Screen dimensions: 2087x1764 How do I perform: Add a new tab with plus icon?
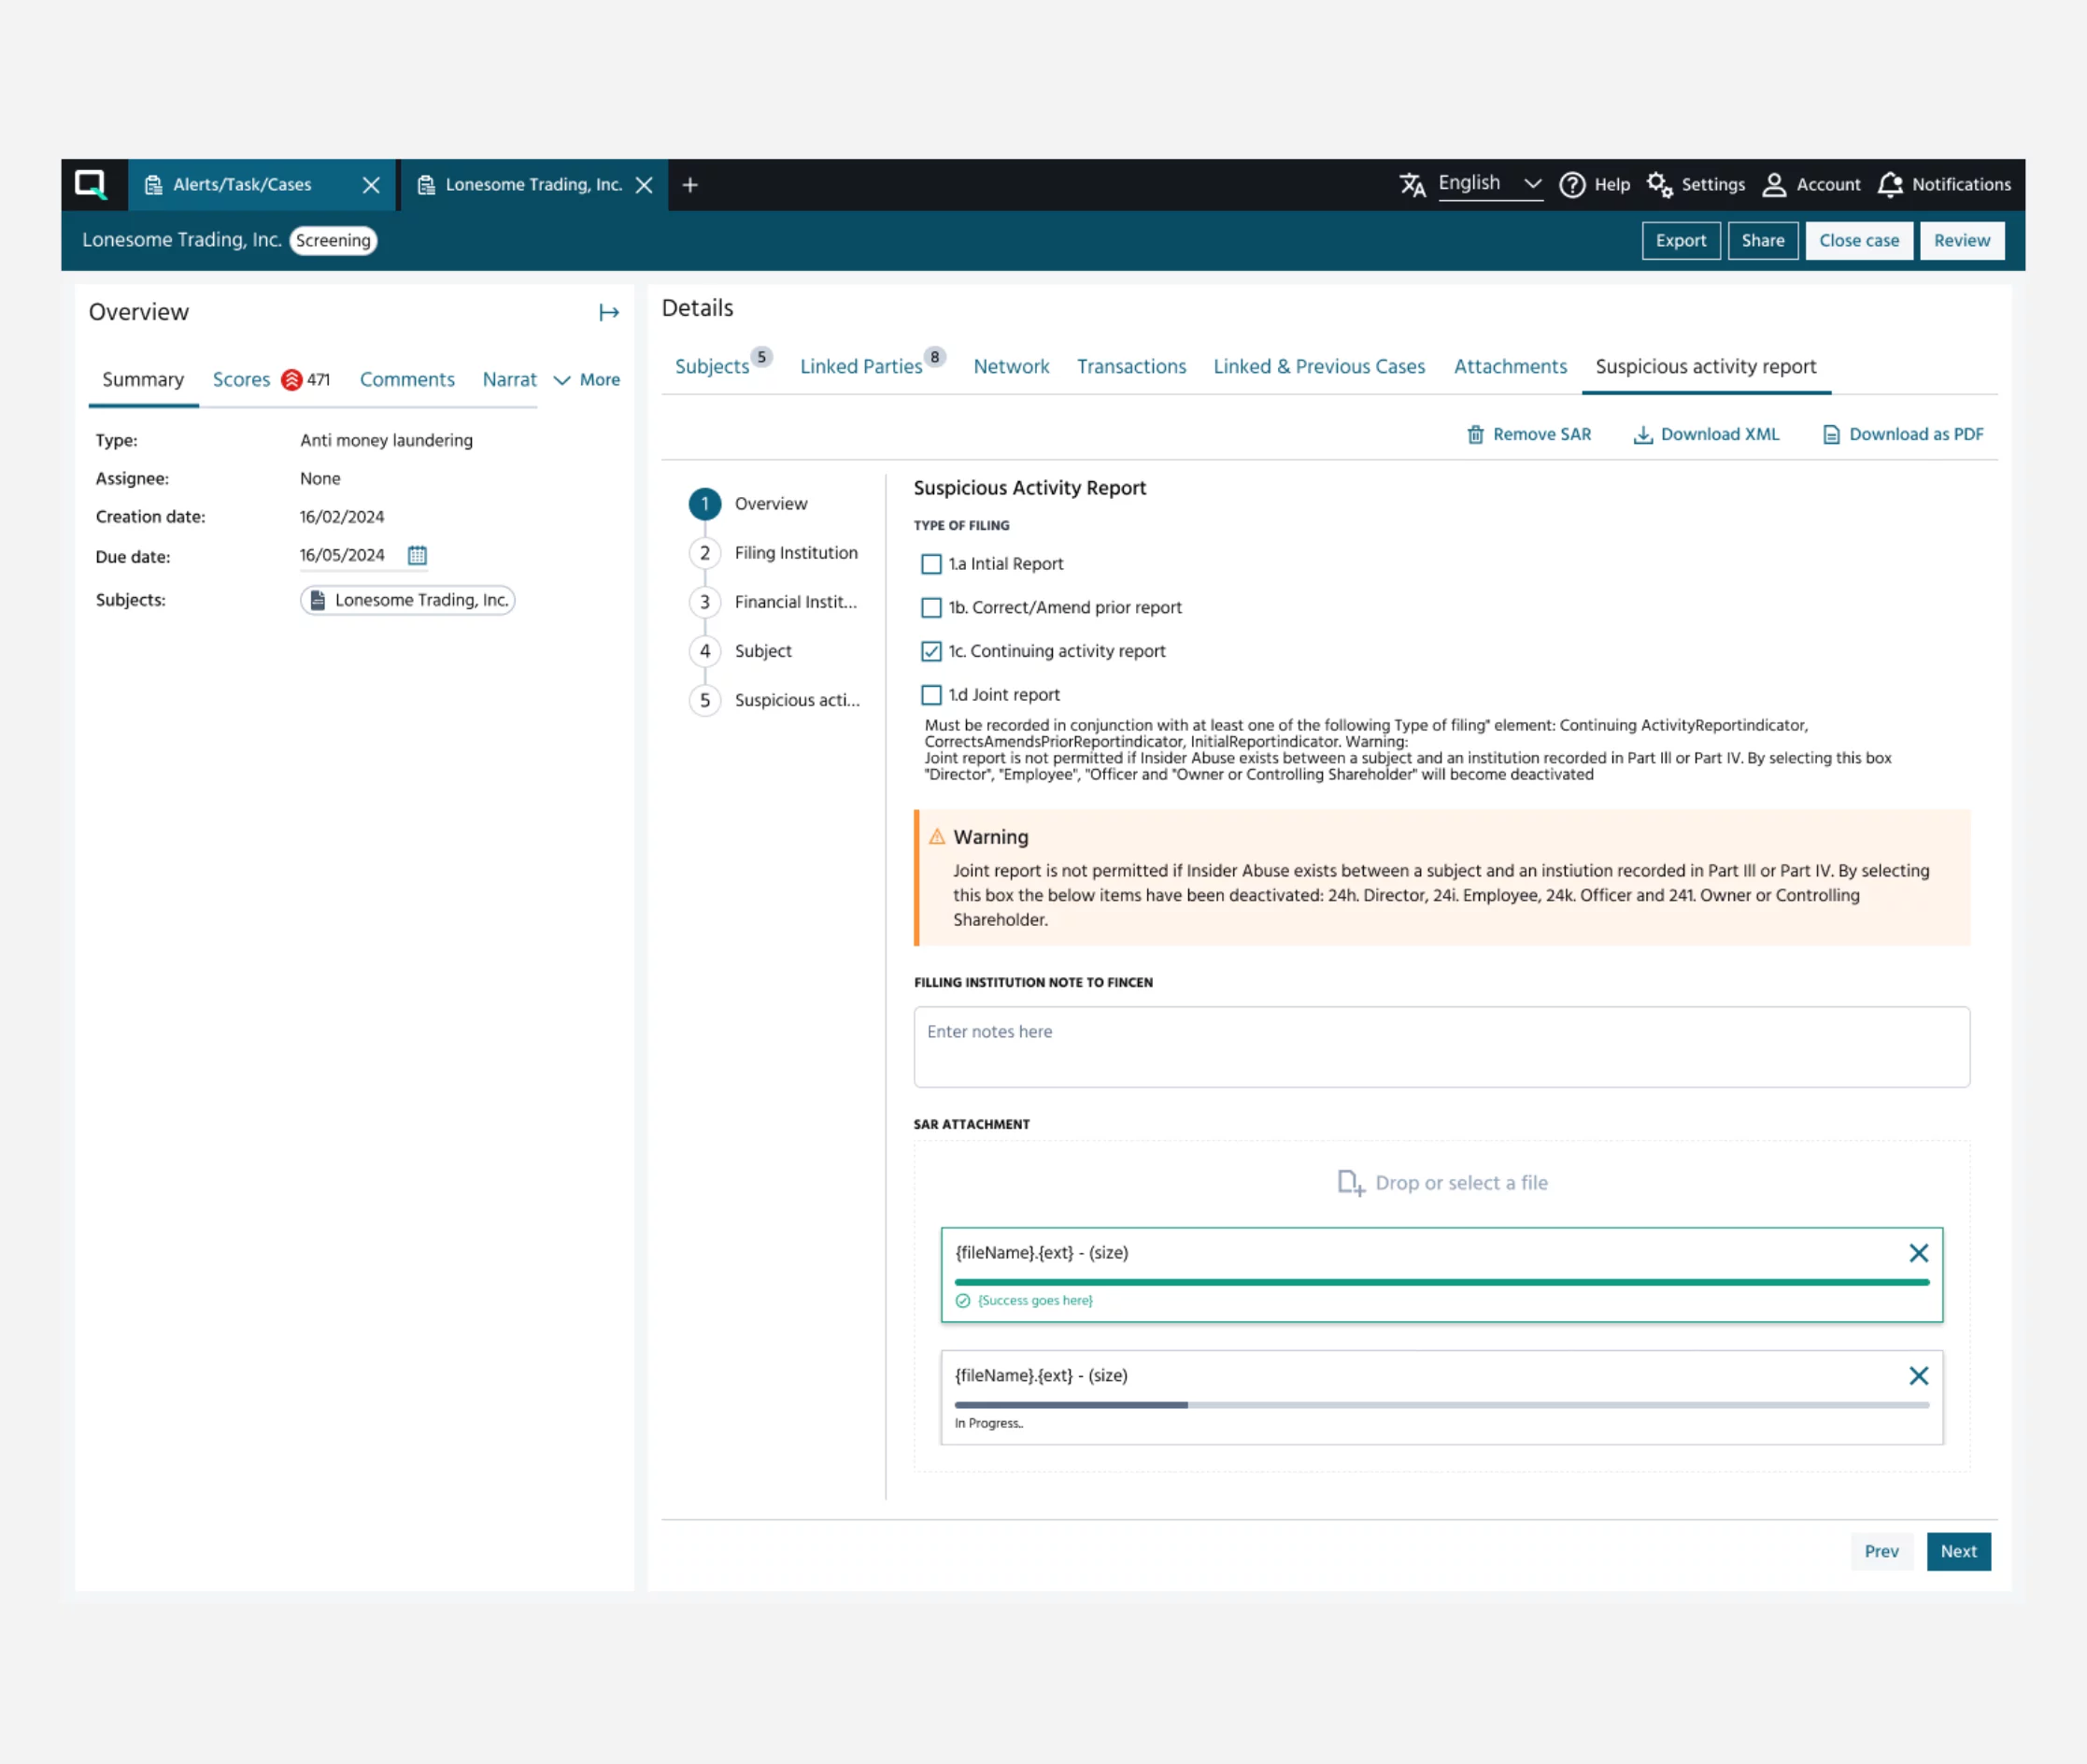pos(690,185)
